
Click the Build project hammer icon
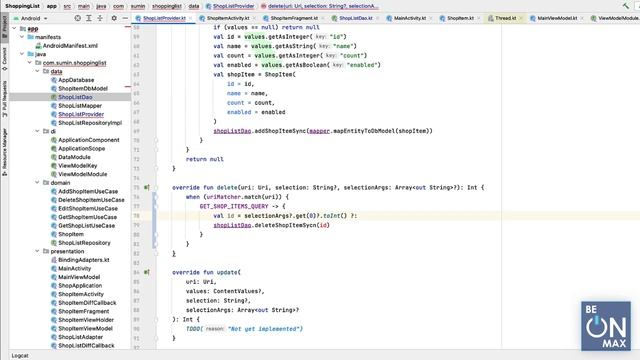pyautogui.click(x=626, y=6)
